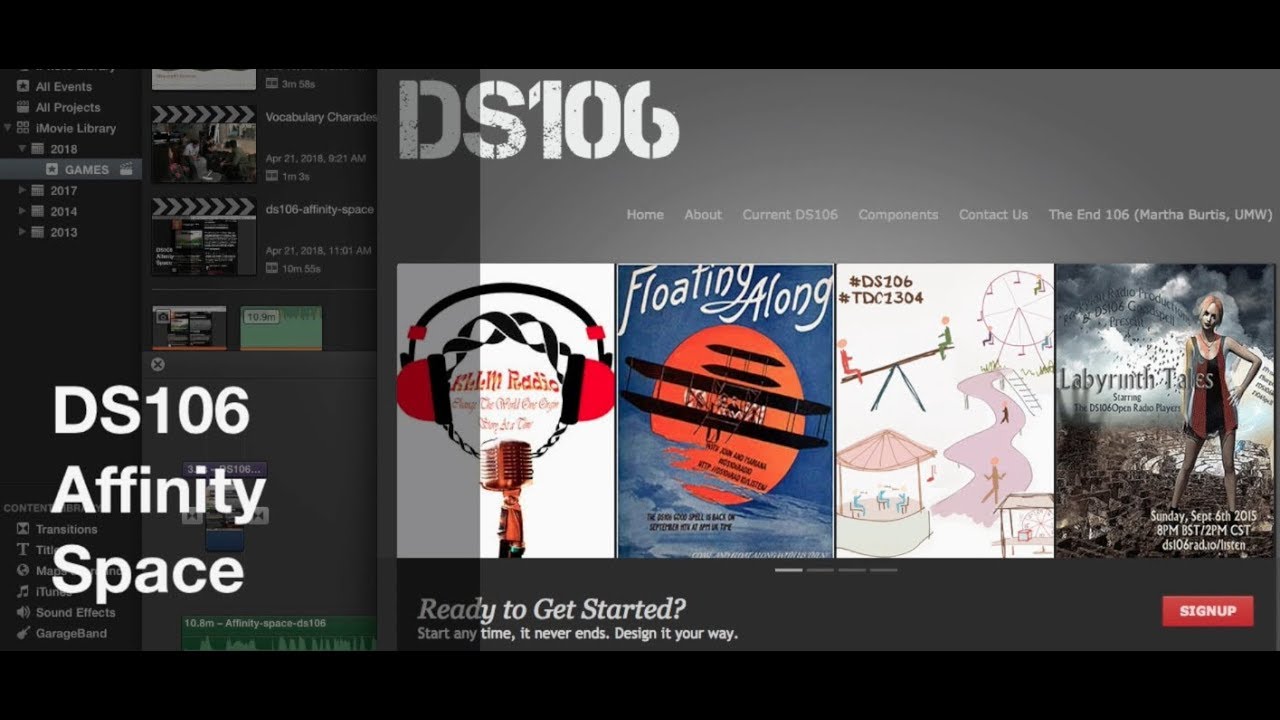The width and height of the screenshot is (1280, 720).
Task: Click the star icon beside GAMES
Action: click(x=52, y=170)
